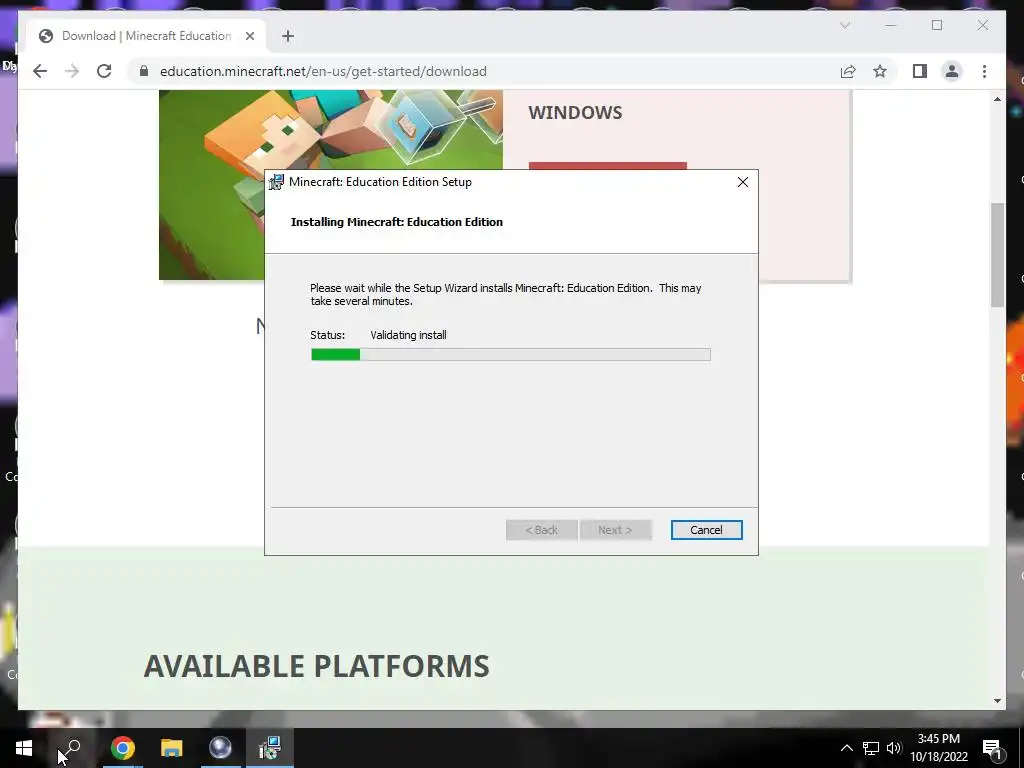Select the Download | Minecraft Education tab
The image size is (1024, 768).
(x=146, y=36)
